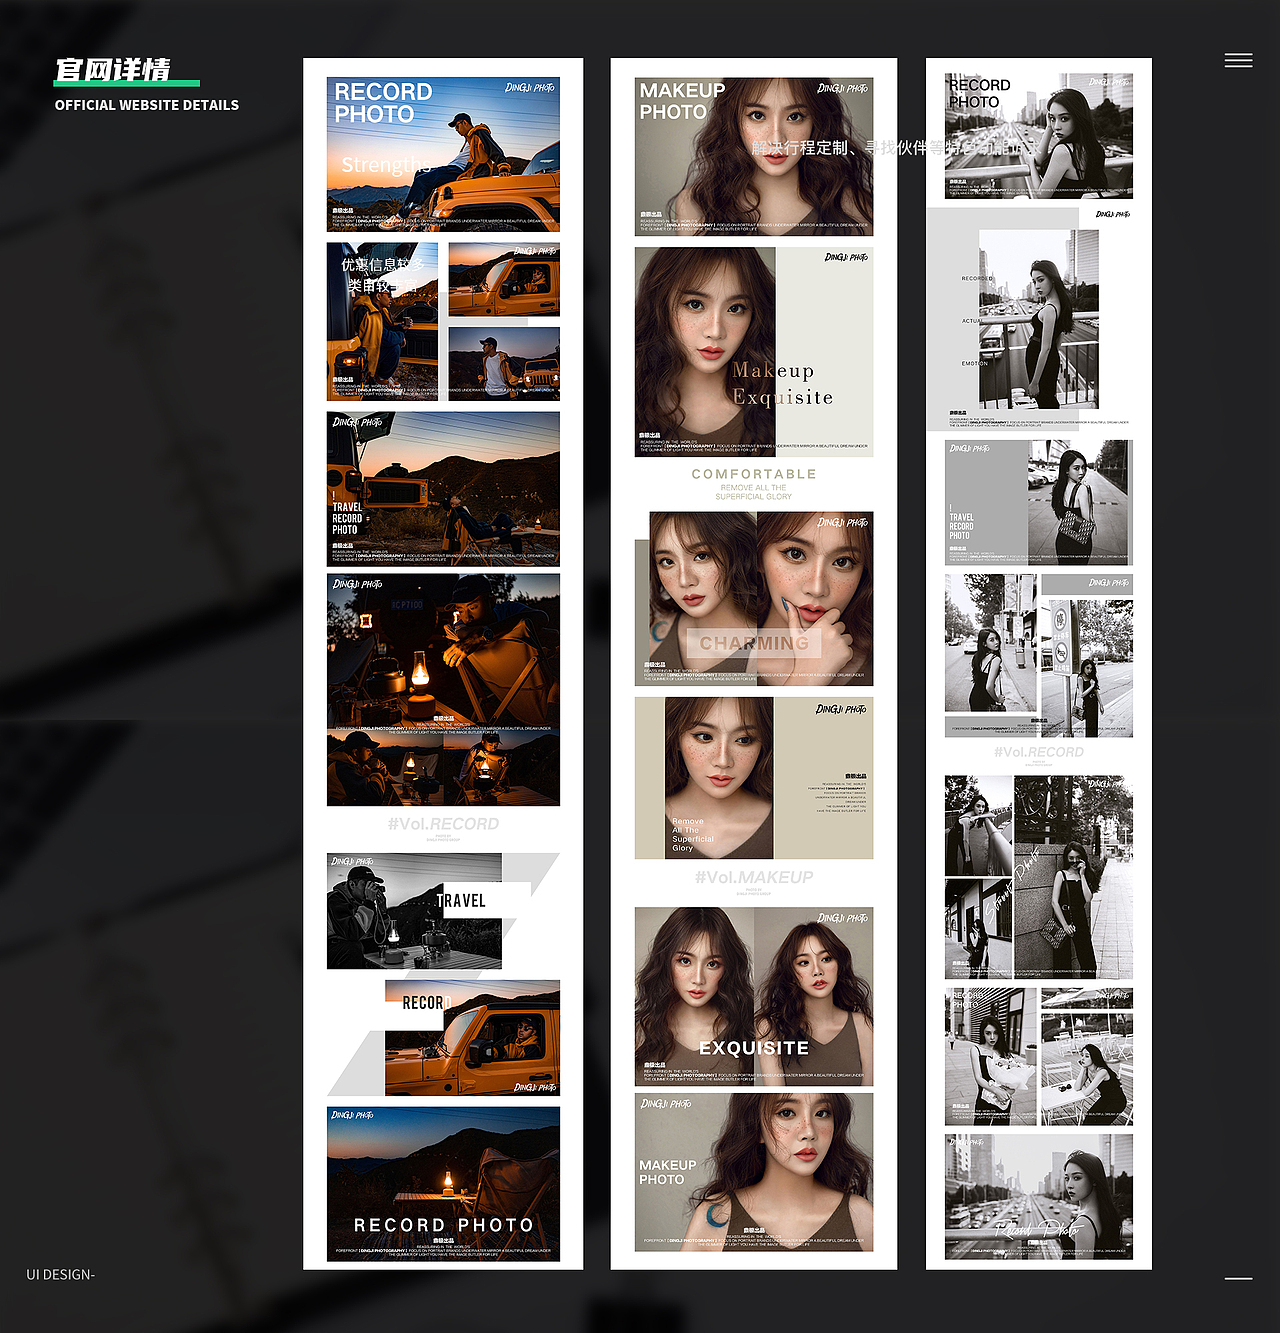Open the MAKEUP PHOTO hero portrait
The width and height of the screenshot is (1280, 1333).
[754, 157]
